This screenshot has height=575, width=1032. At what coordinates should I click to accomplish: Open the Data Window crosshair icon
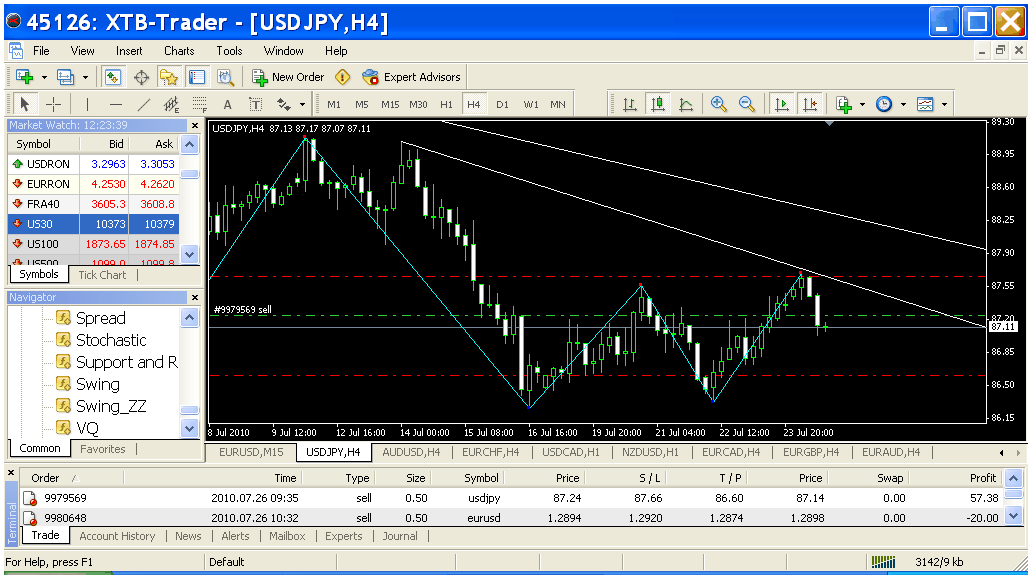click(x=141, y=77)
